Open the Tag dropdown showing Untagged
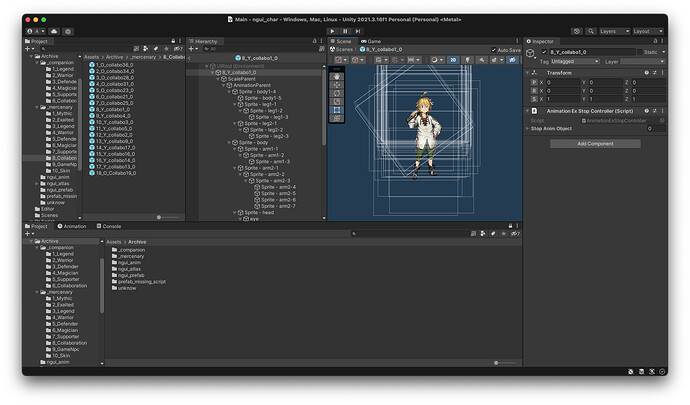This screenshot has height=405, width=690. [x=575, y=62]
